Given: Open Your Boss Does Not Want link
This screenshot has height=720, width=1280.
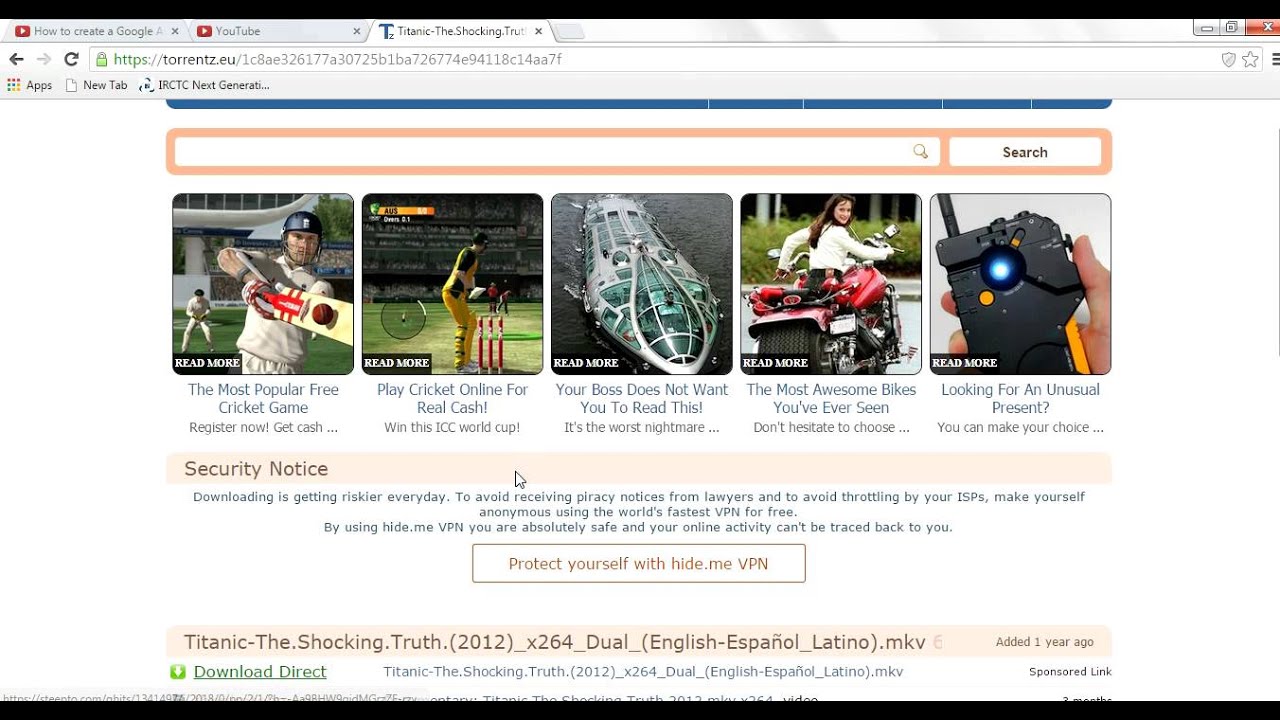Looking at the screenshot, I should click(642, 398).
